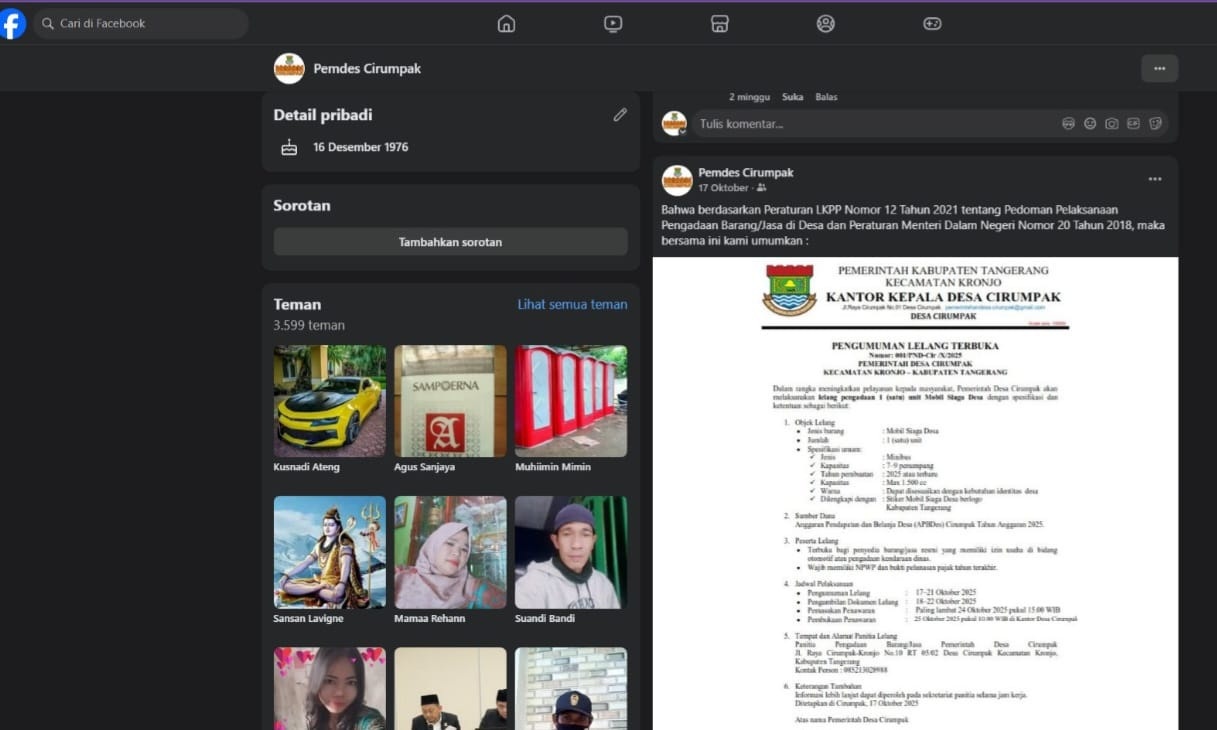1217x730 pixels.
Task: Open Kusnadi Ateng's friend thumbnail
Action: click(x=329, y=401)
